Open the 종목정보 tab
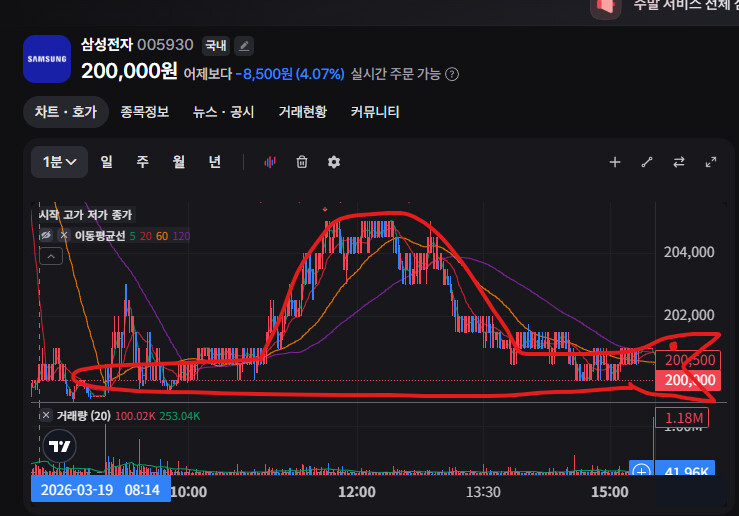This screenshot has width=739, height=516. click(x=145, y=112)
